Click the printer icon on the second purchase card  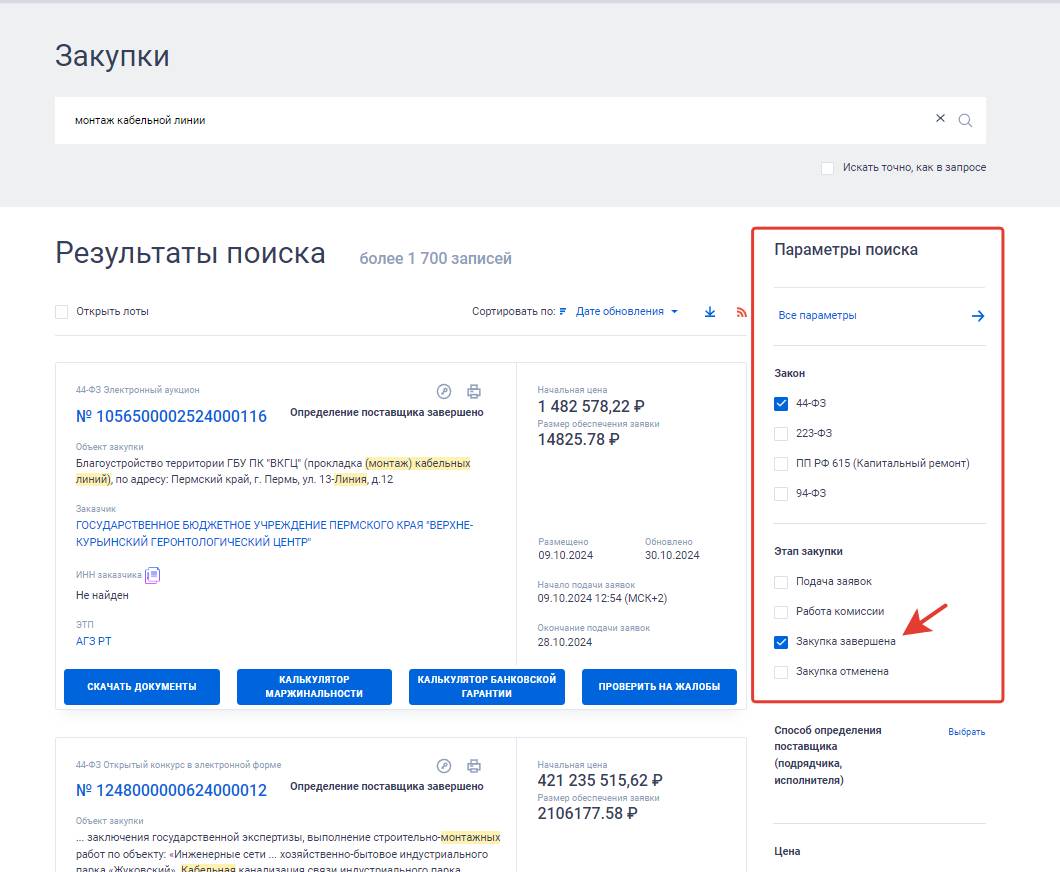point(474,763)
